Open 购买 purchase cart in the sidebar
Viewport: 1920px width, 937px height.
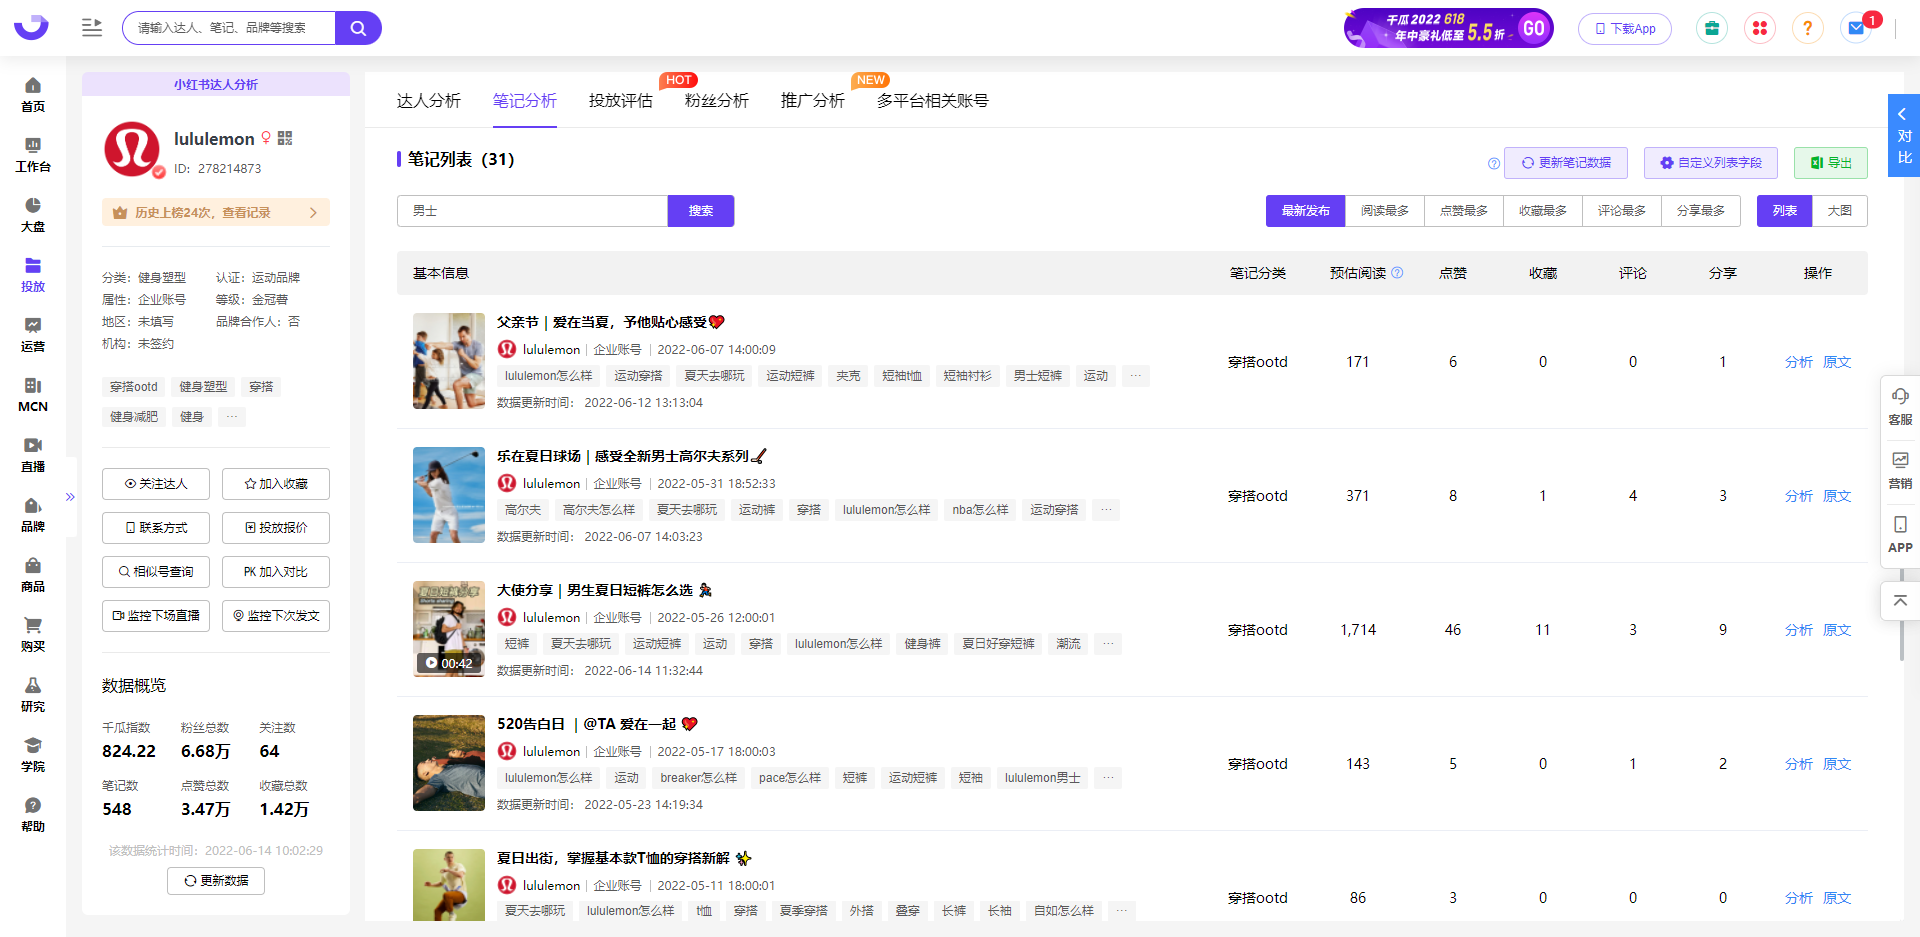[x=33, y=635]
